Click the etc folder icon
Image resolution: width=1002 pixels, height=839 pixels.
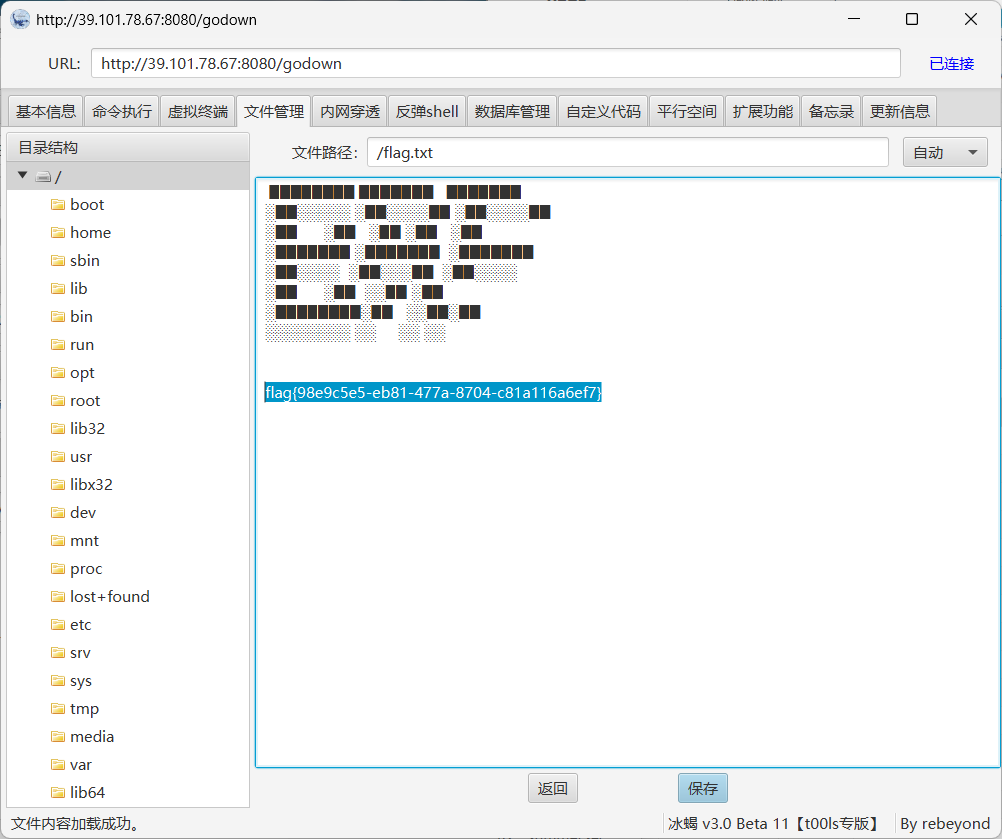coord(60,624)
